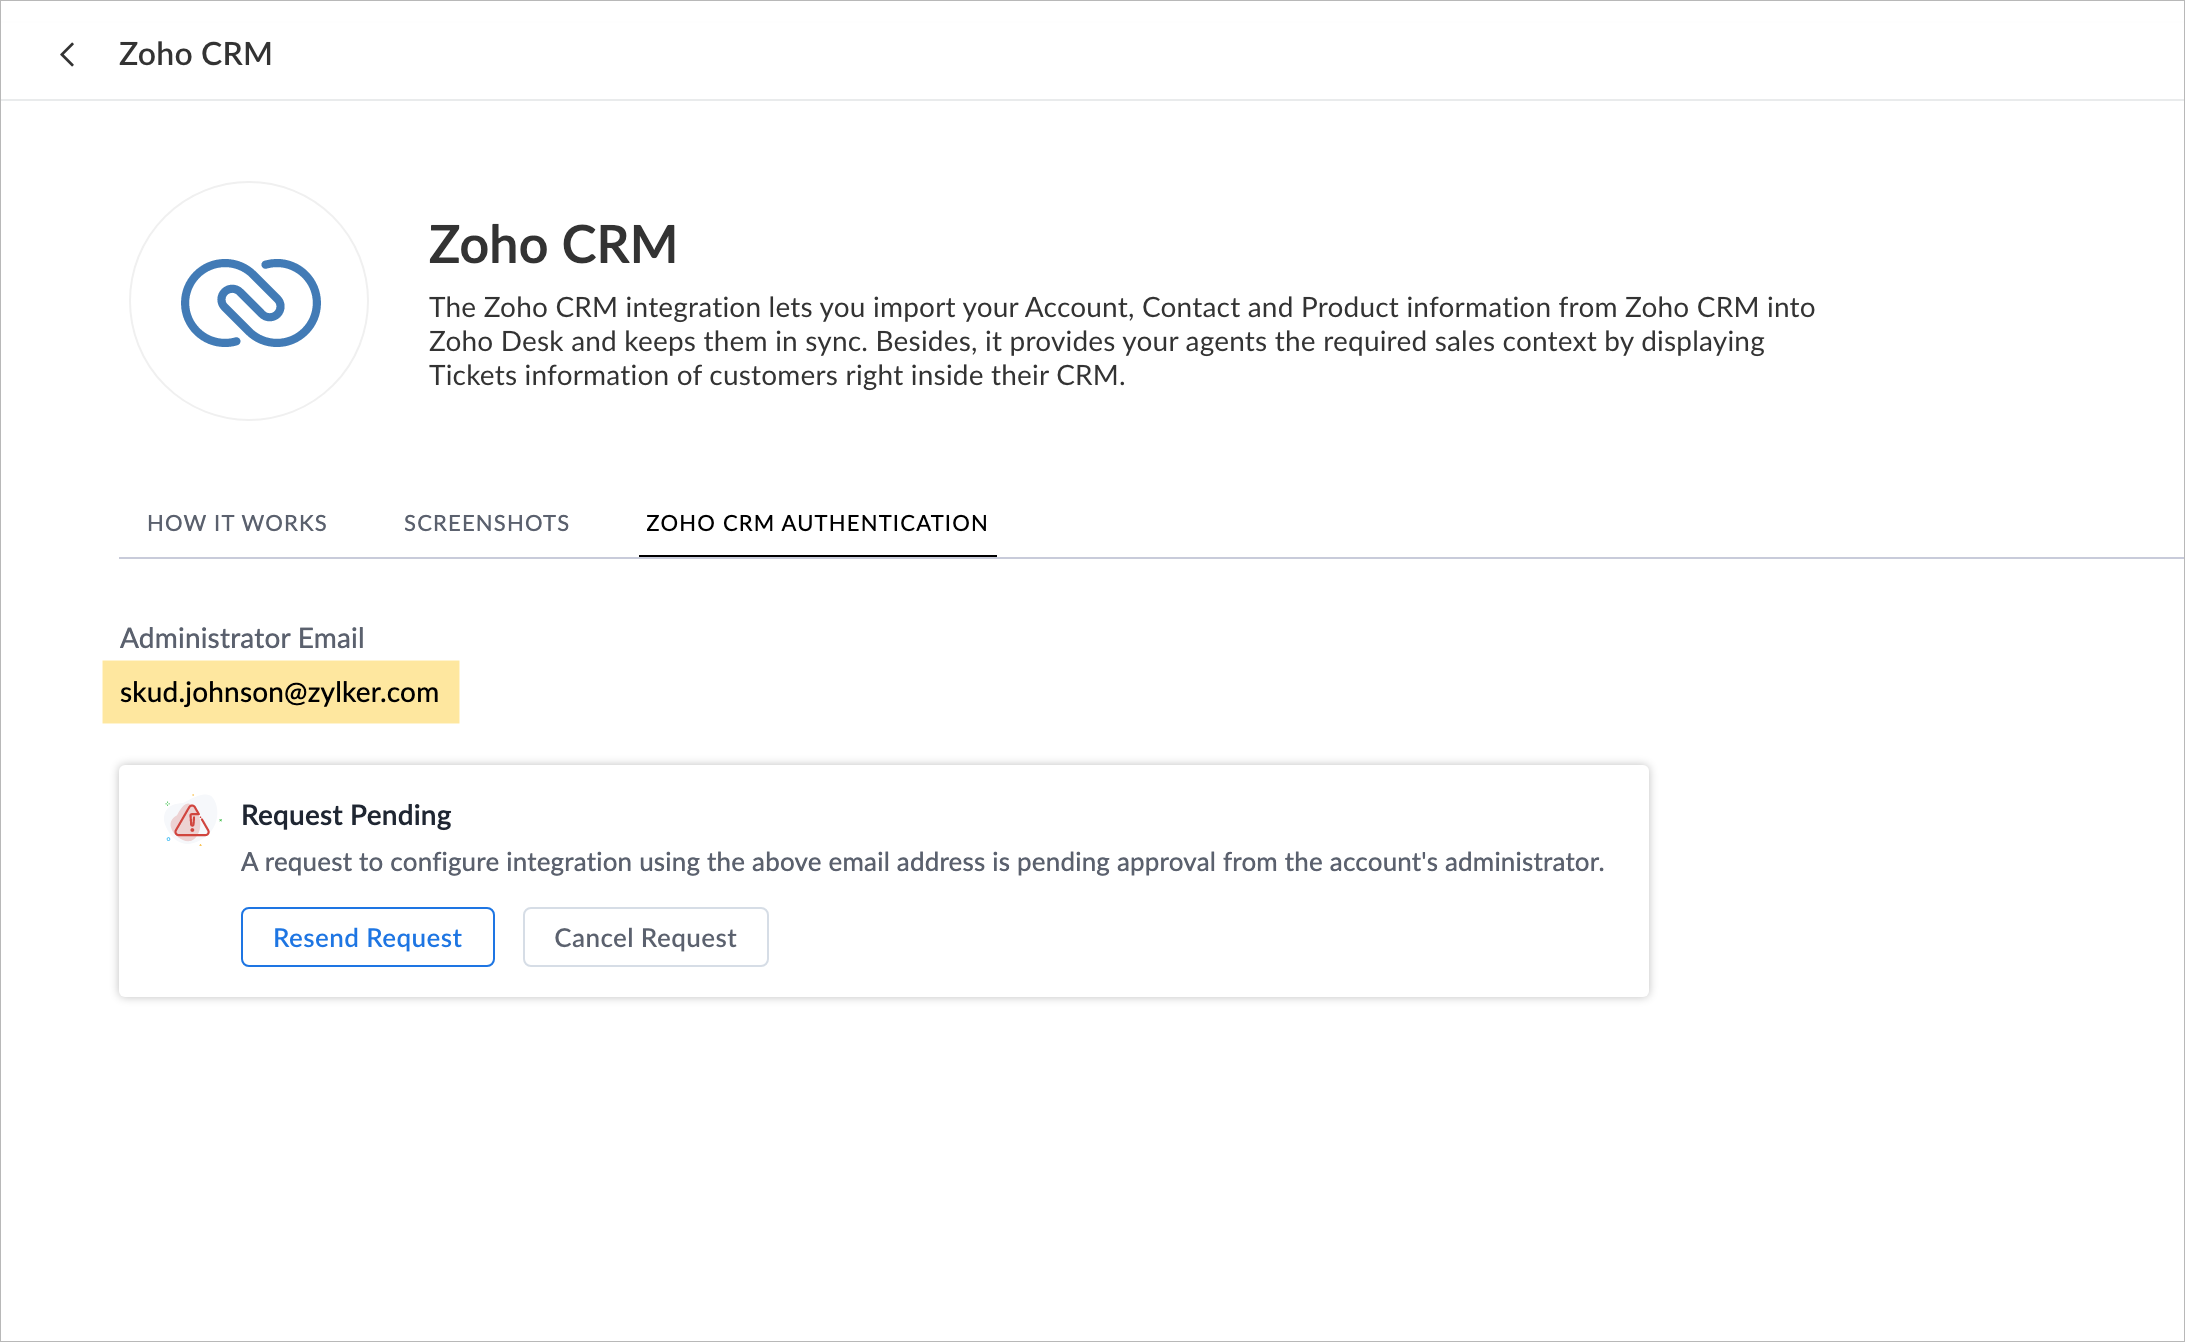Click the first line of the integration description
Viewport: 2185px width, 1342px height.
coord(1121,307)
